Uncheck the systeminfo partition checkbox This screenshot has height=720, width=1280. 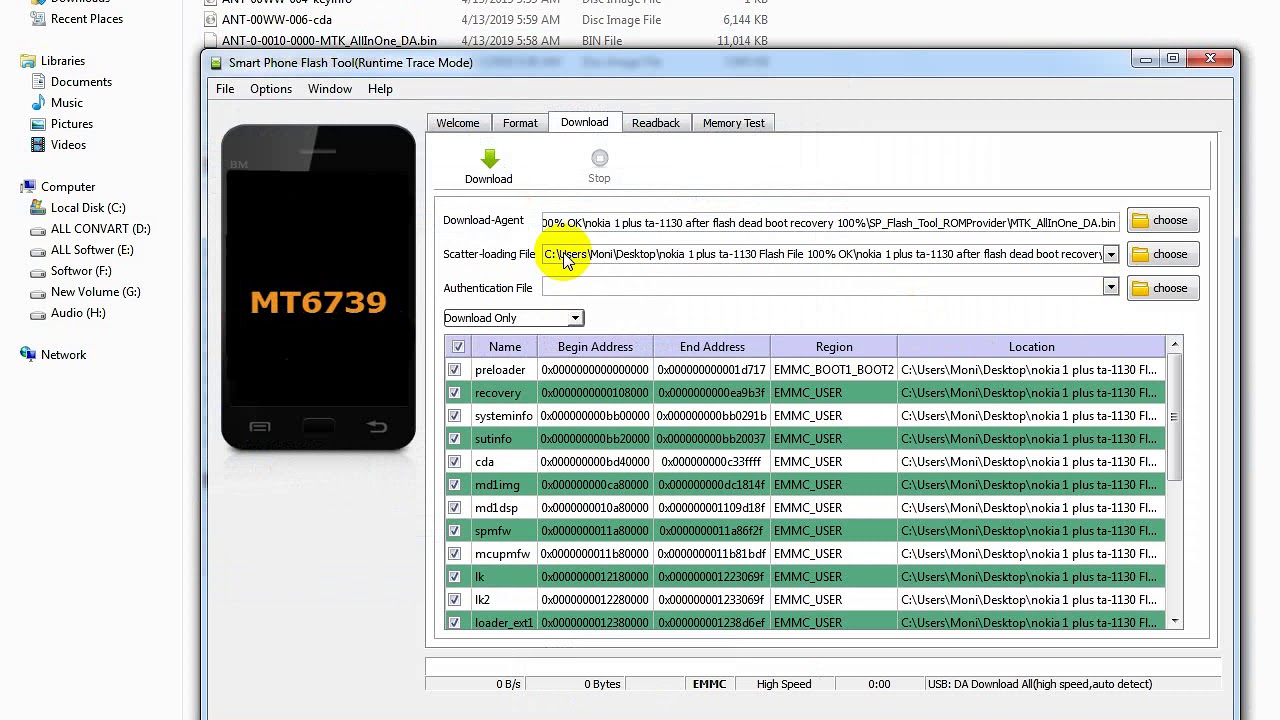click(454, 416)
